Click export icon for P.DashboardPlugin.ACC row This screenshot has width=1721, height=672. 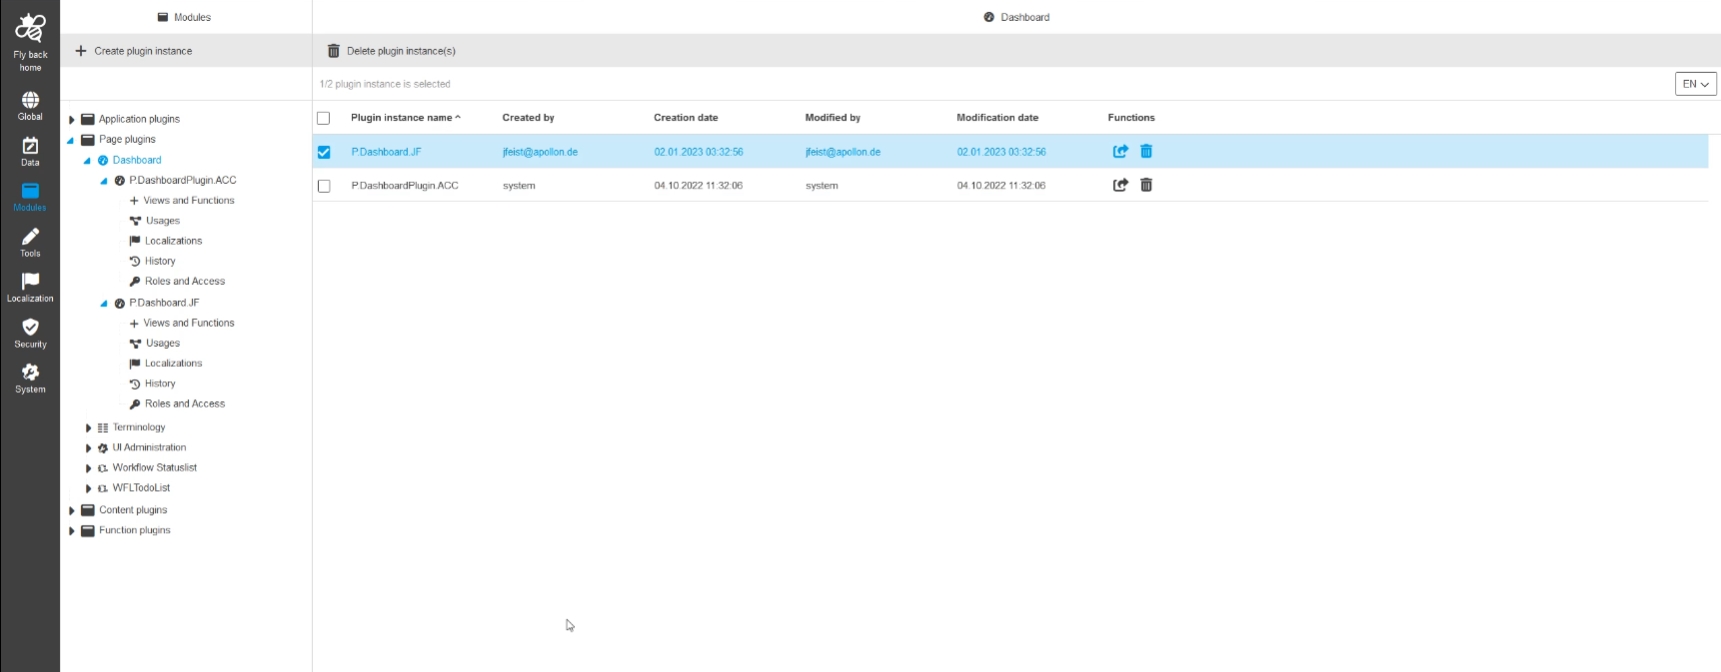(x=1120, y=185)
